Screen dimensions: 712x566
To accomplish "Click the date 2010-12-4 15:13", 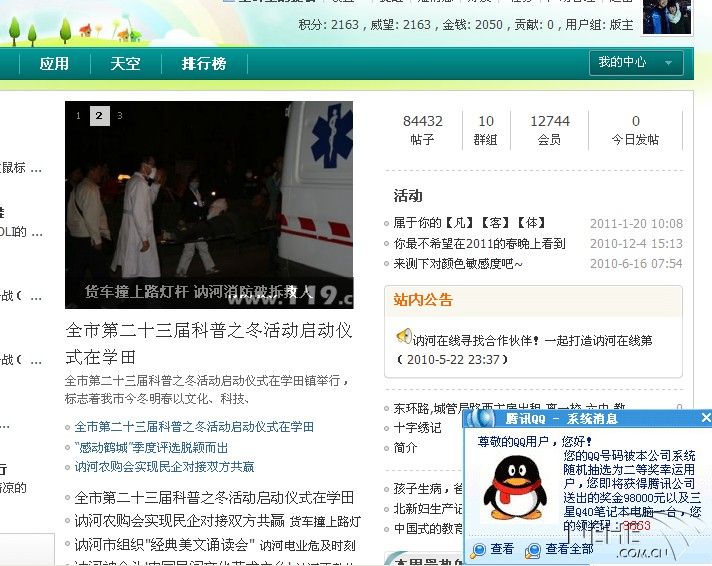I will [636, 243].
